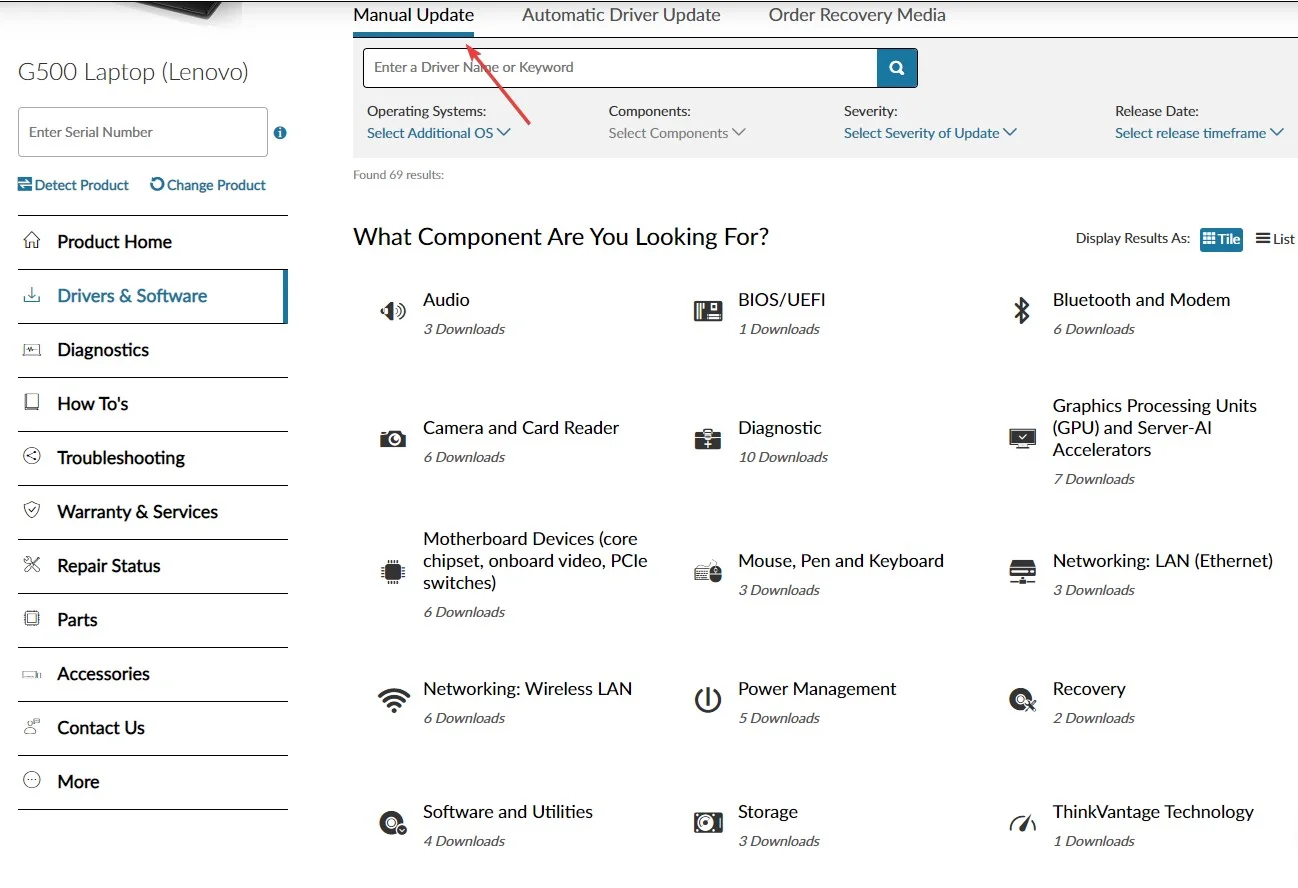
Task: Expand Select Severity of Update dropdown
Action: 930,133
